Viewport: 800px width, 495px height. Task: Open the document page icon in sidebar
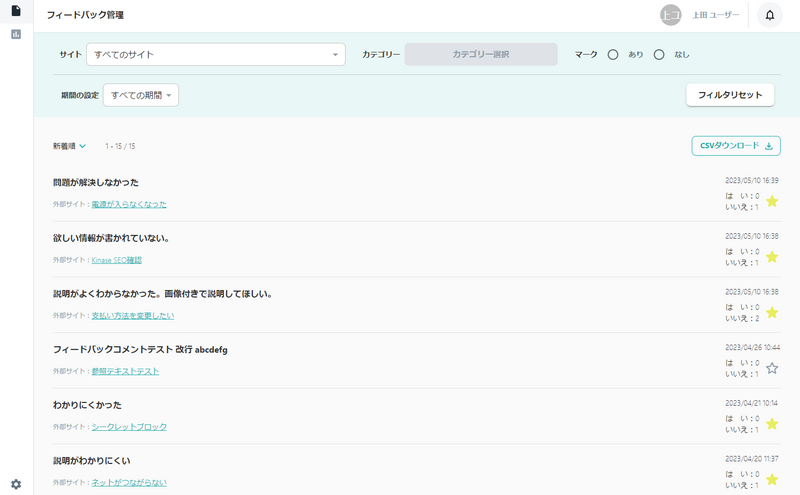pos(15,11)
